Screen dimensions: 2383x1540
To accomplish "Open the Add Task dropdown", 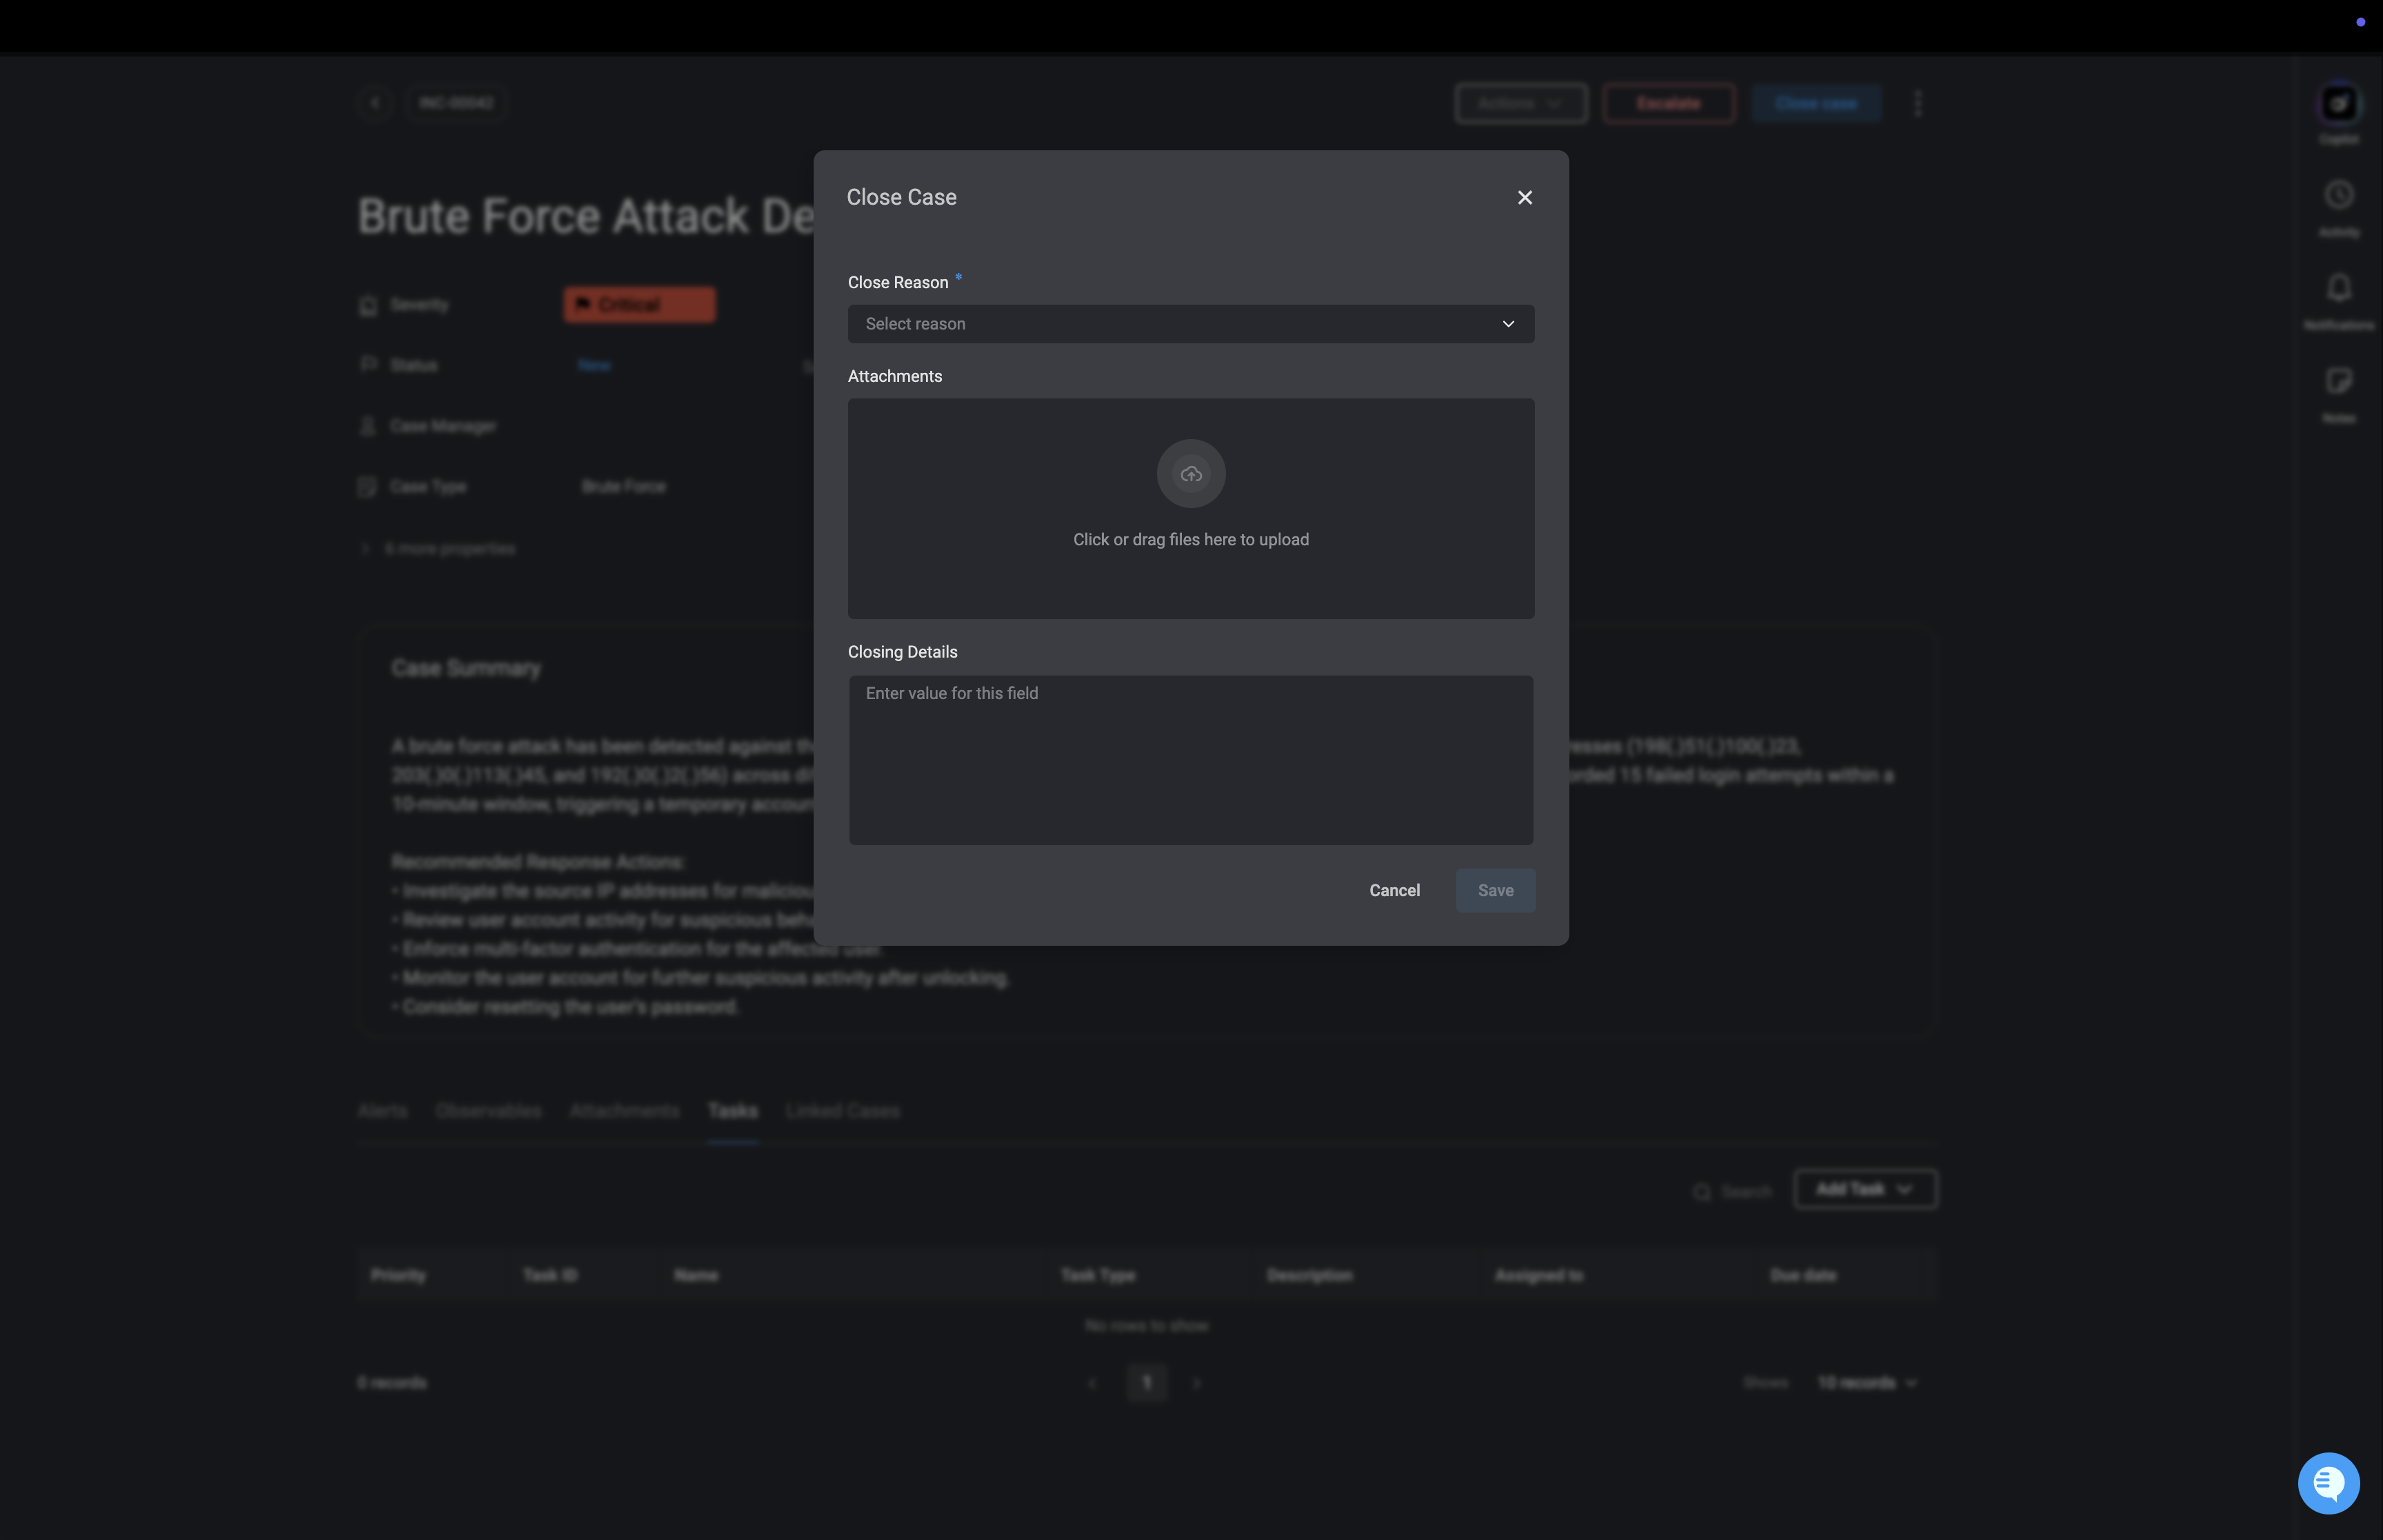I will click(1864, 1189).
